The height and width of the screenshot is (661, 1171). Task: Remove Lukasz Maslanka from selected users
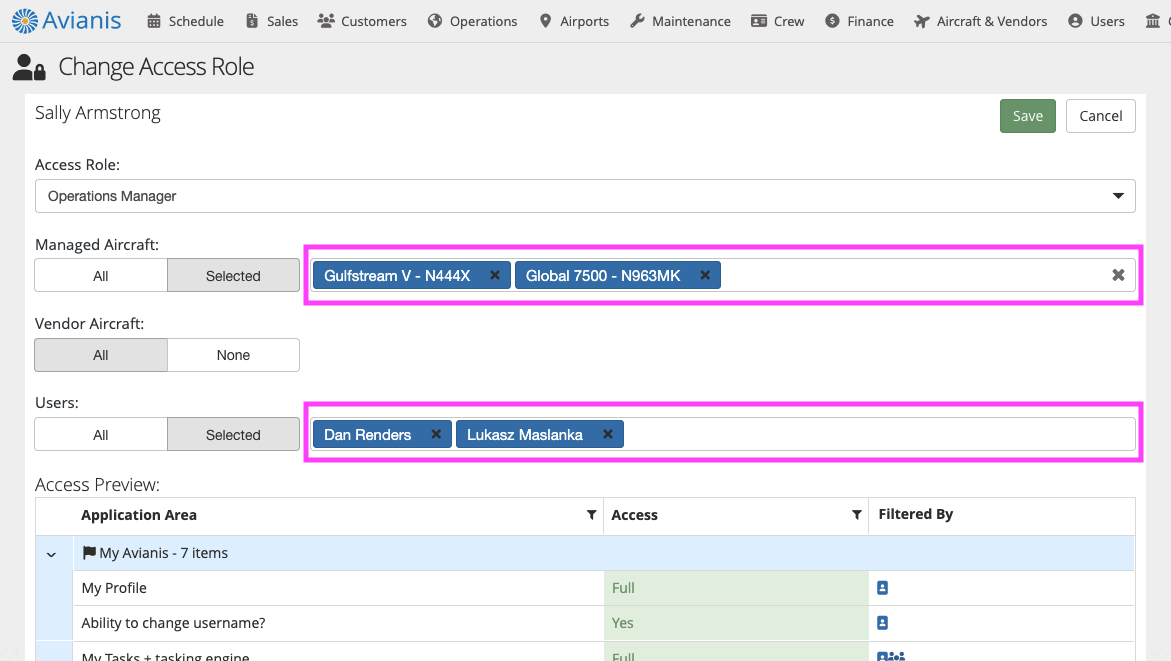tap(607, 434)
